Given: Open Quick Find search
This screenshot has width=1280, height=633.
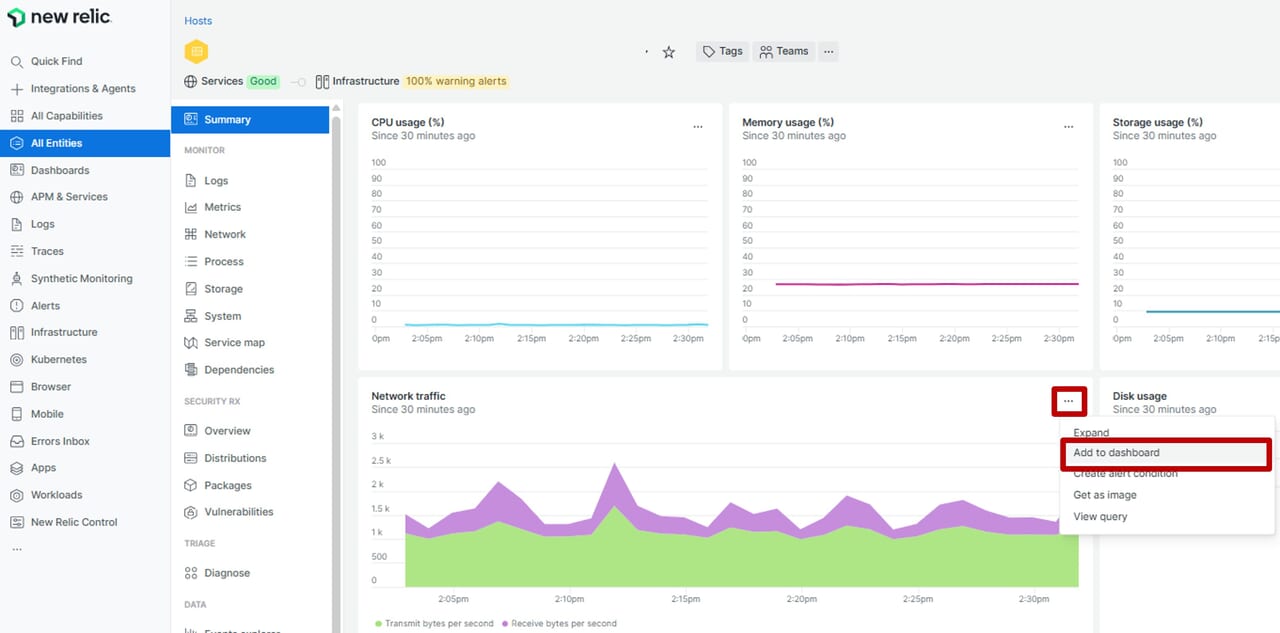Looking at the screenshot, I should pos(56,62).
